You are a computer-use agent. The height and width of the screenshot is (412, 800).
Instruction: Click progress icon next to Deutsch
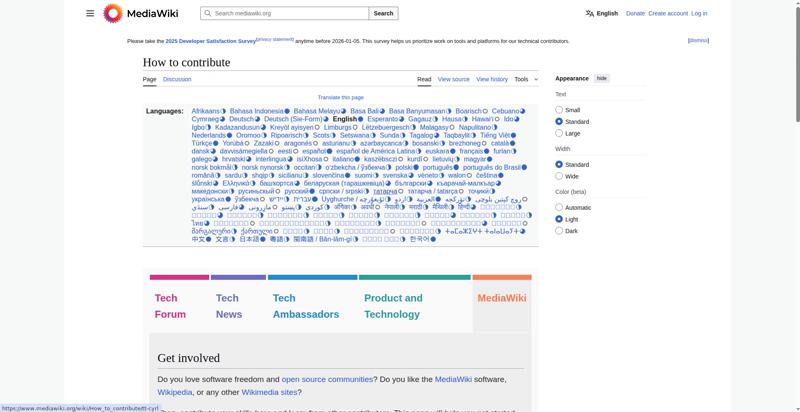tap(259, 119)
